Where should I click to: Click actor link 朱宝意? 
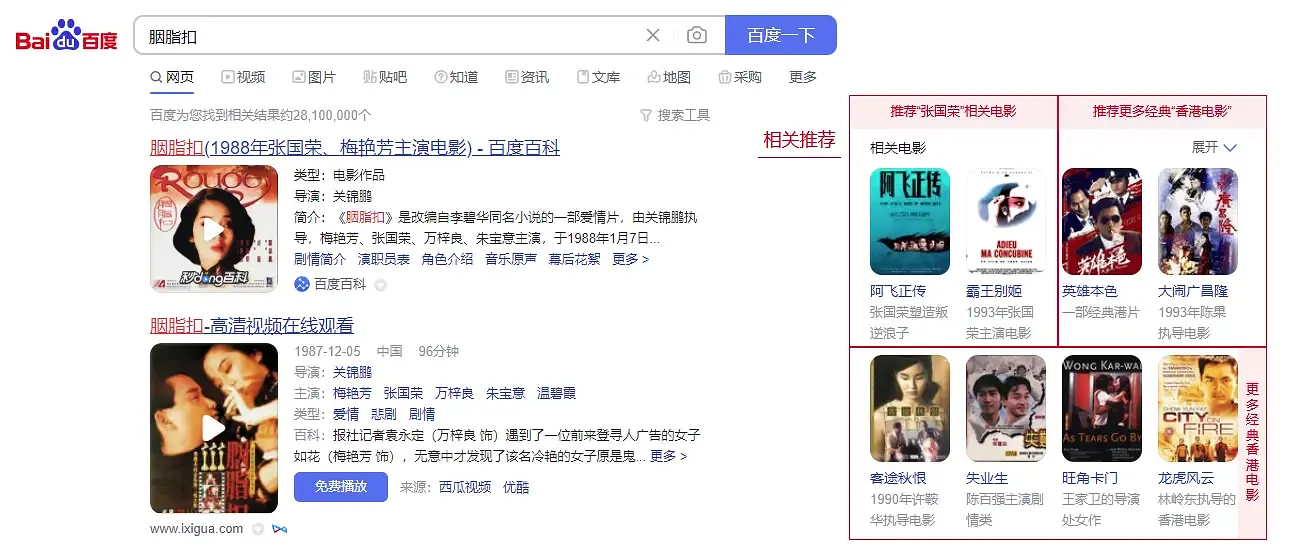505,393
